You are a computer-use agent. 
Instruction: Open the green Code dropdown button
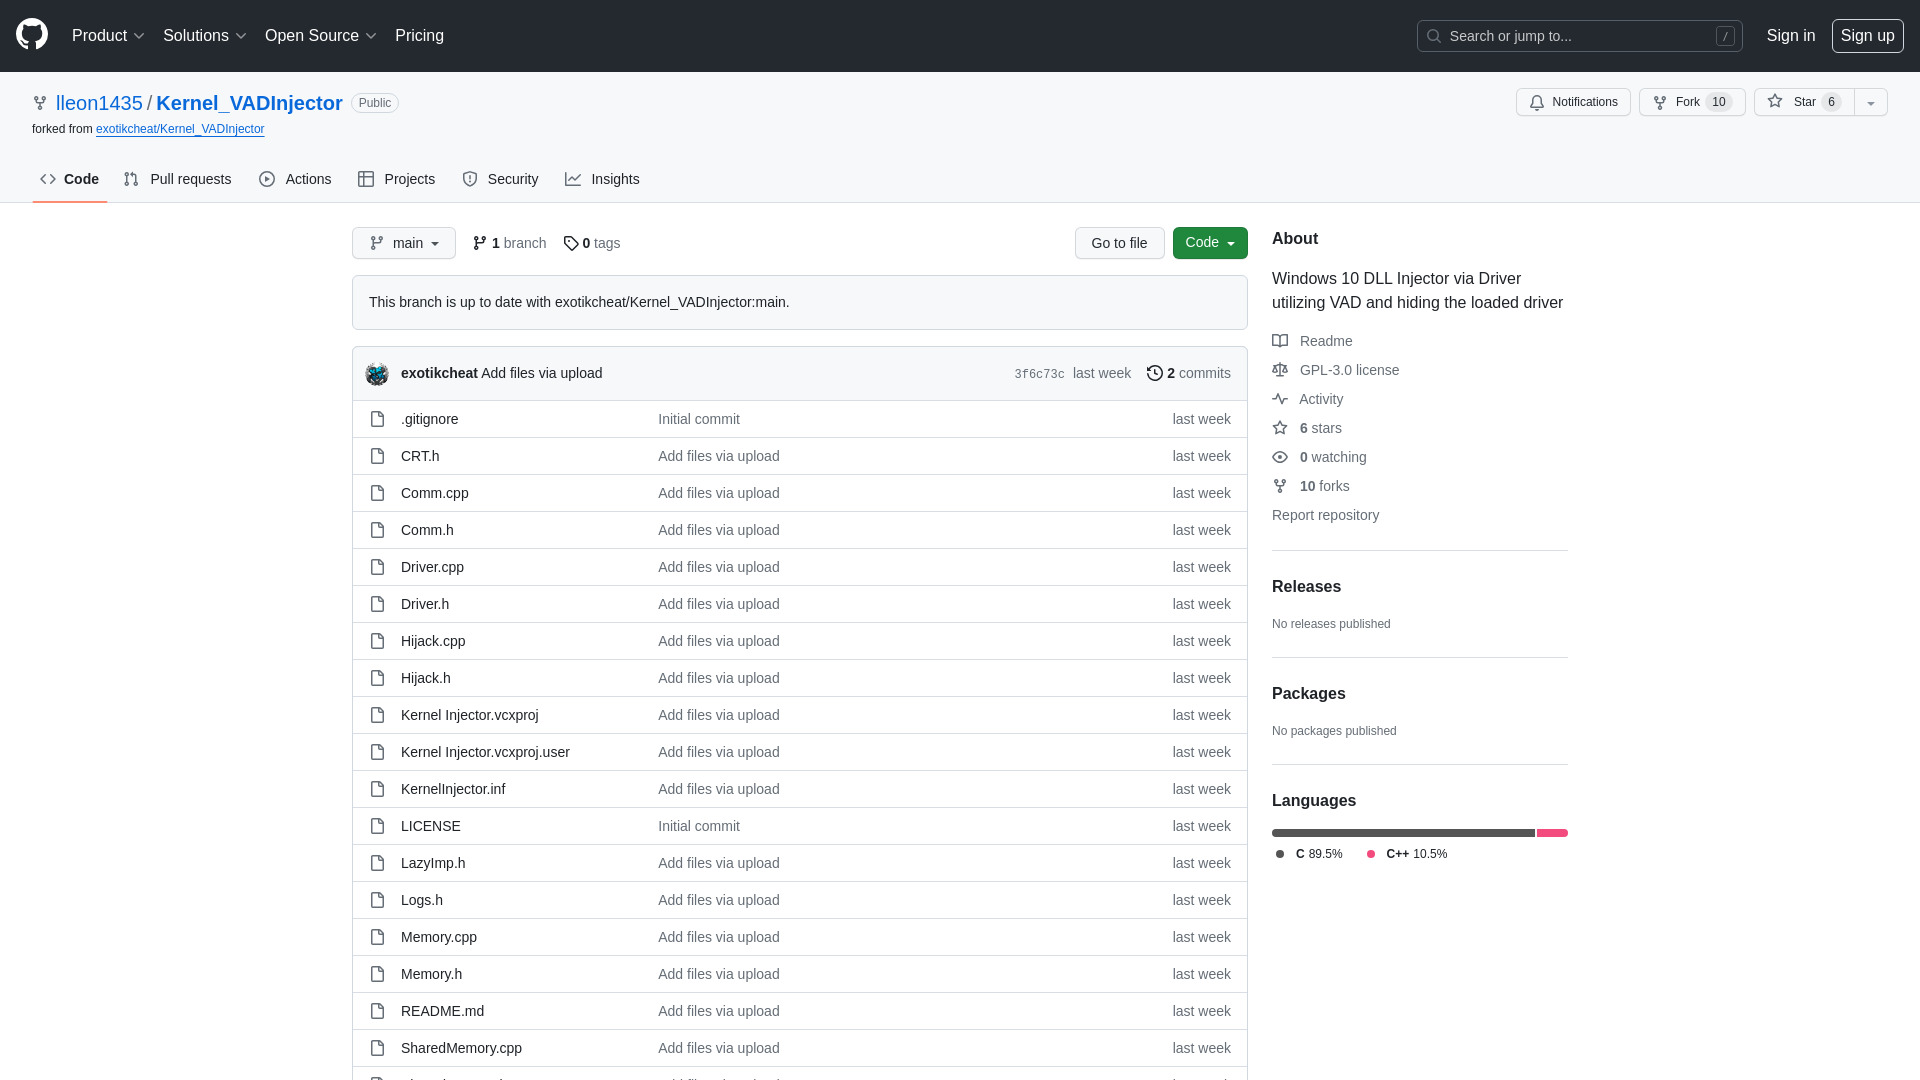(1210, 243)
